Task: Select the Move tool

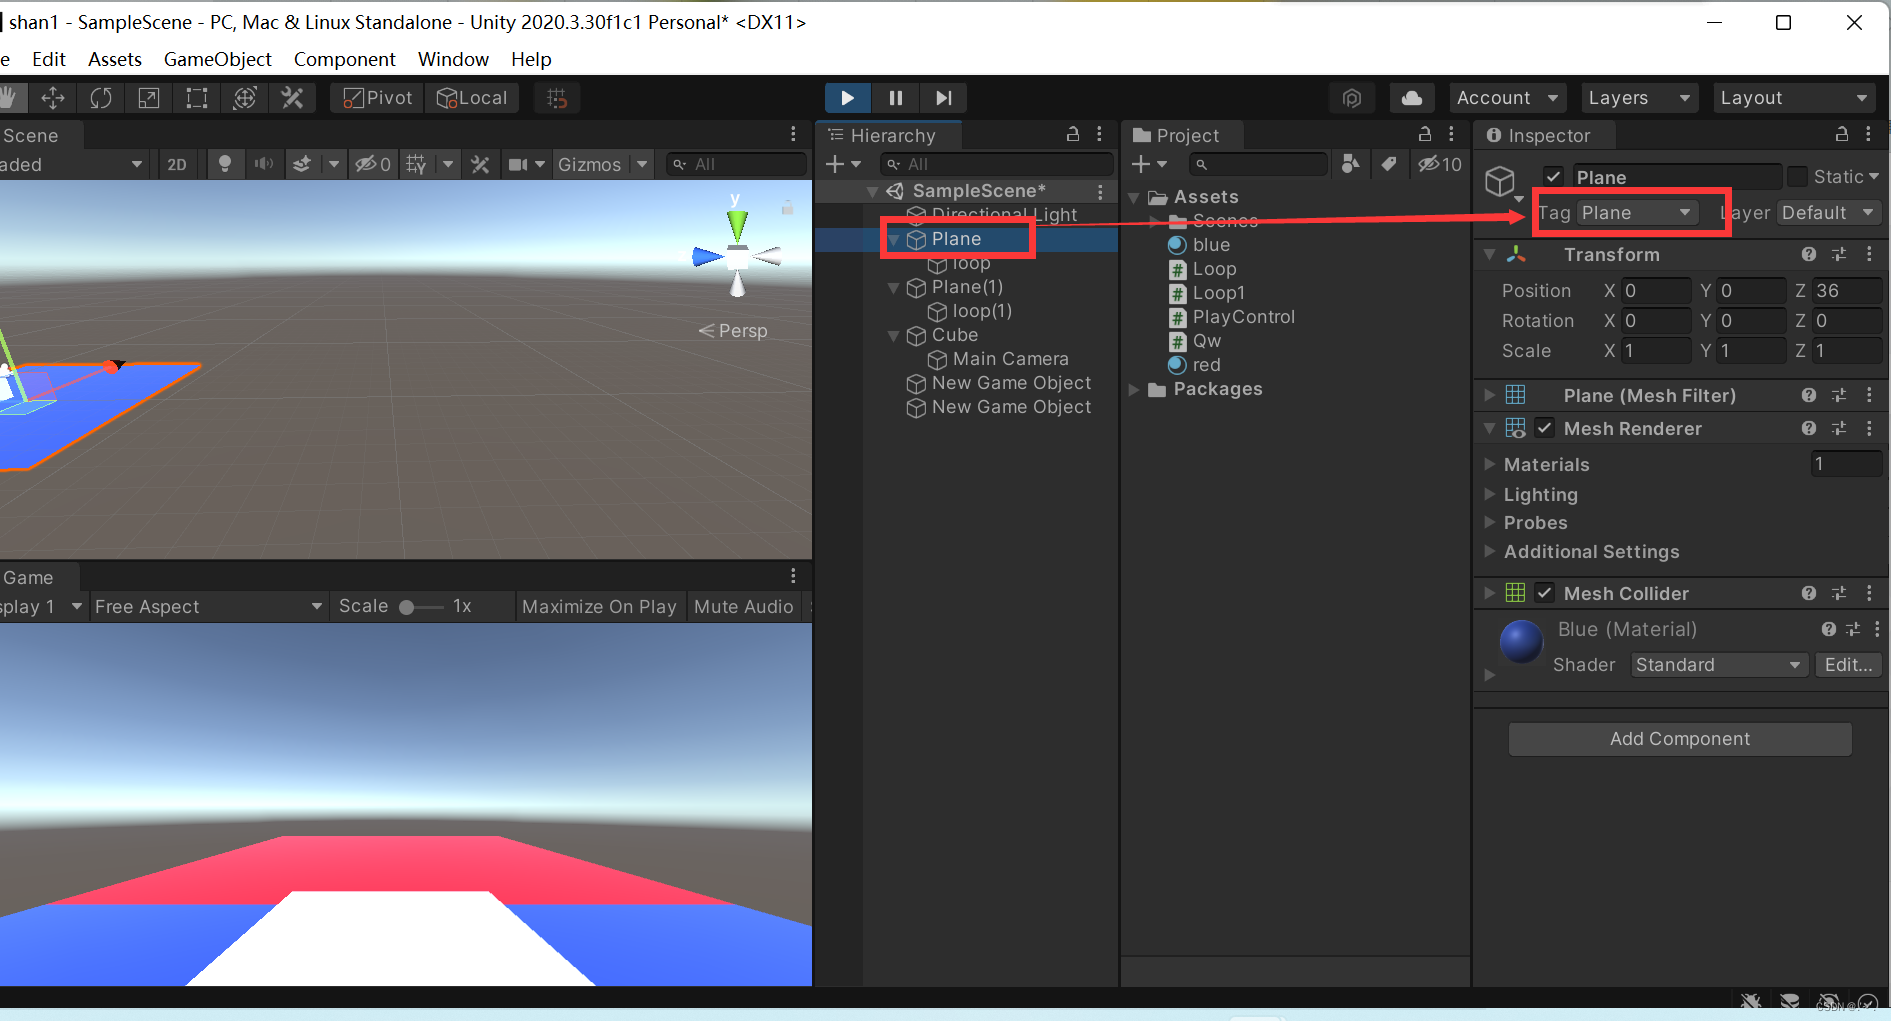Action: pos(53,97)
